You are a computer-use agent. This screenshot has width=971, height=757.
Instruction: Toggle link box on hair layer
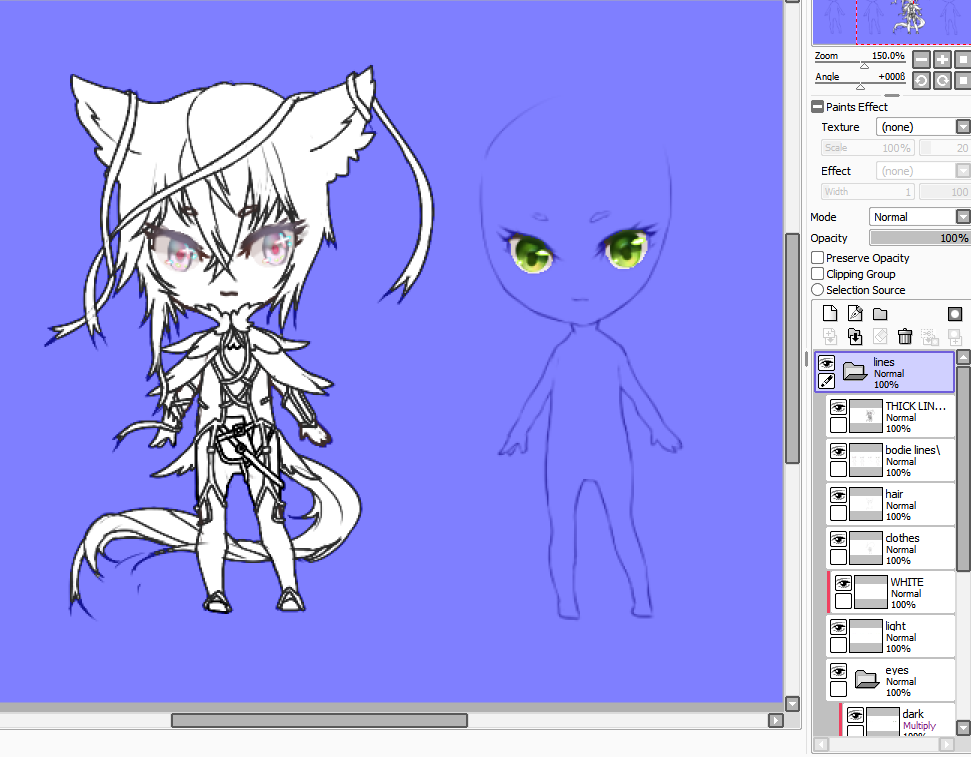coord(838,513)
